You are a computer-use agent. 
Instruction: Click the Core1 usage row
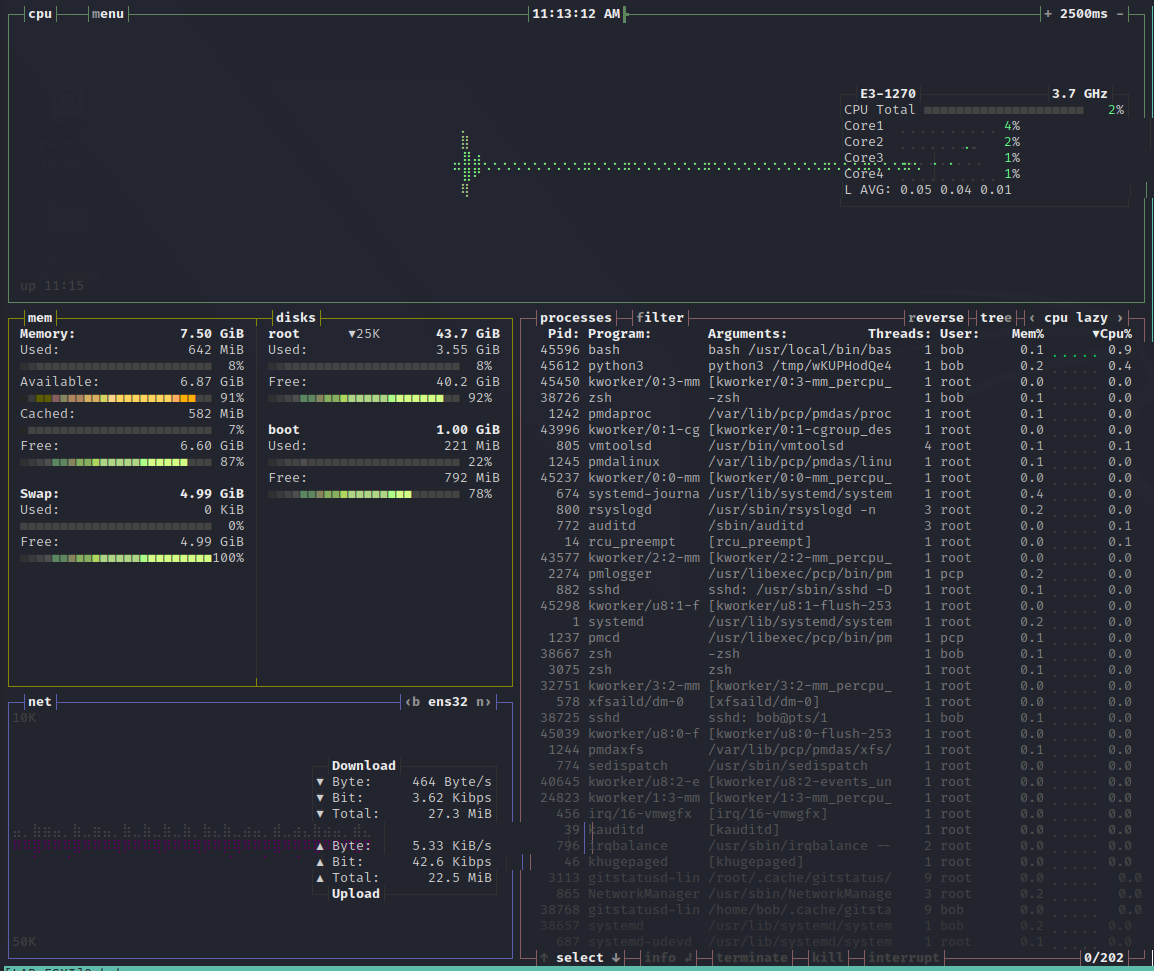[932, 126]
